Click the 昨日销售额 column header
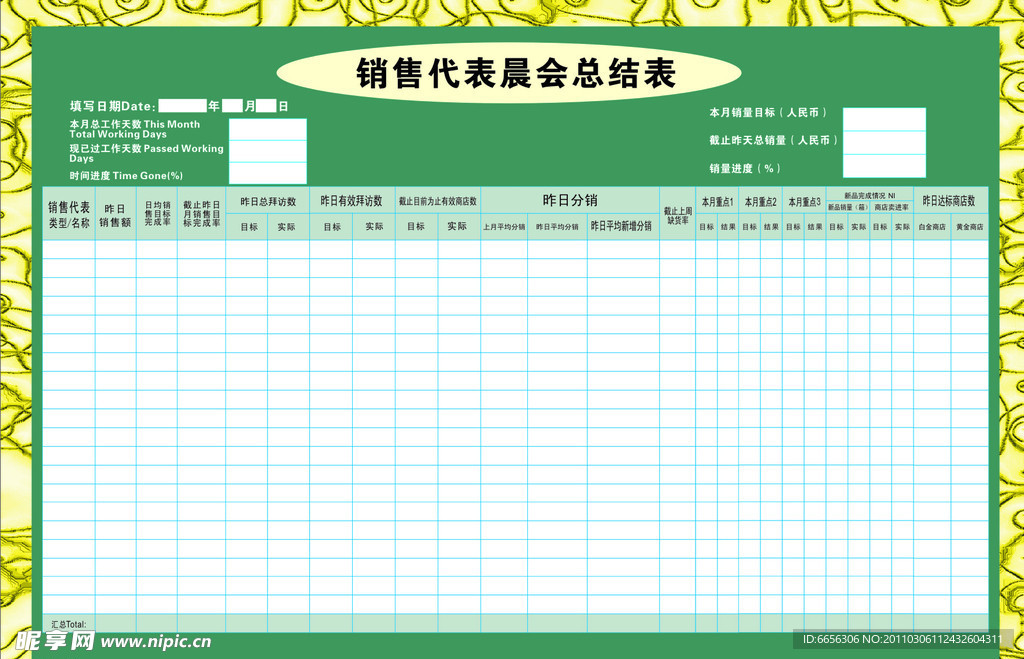Image resolution: width=1024 pixels, height=659 pixels. pyautogui.click(x=115, y=215)
